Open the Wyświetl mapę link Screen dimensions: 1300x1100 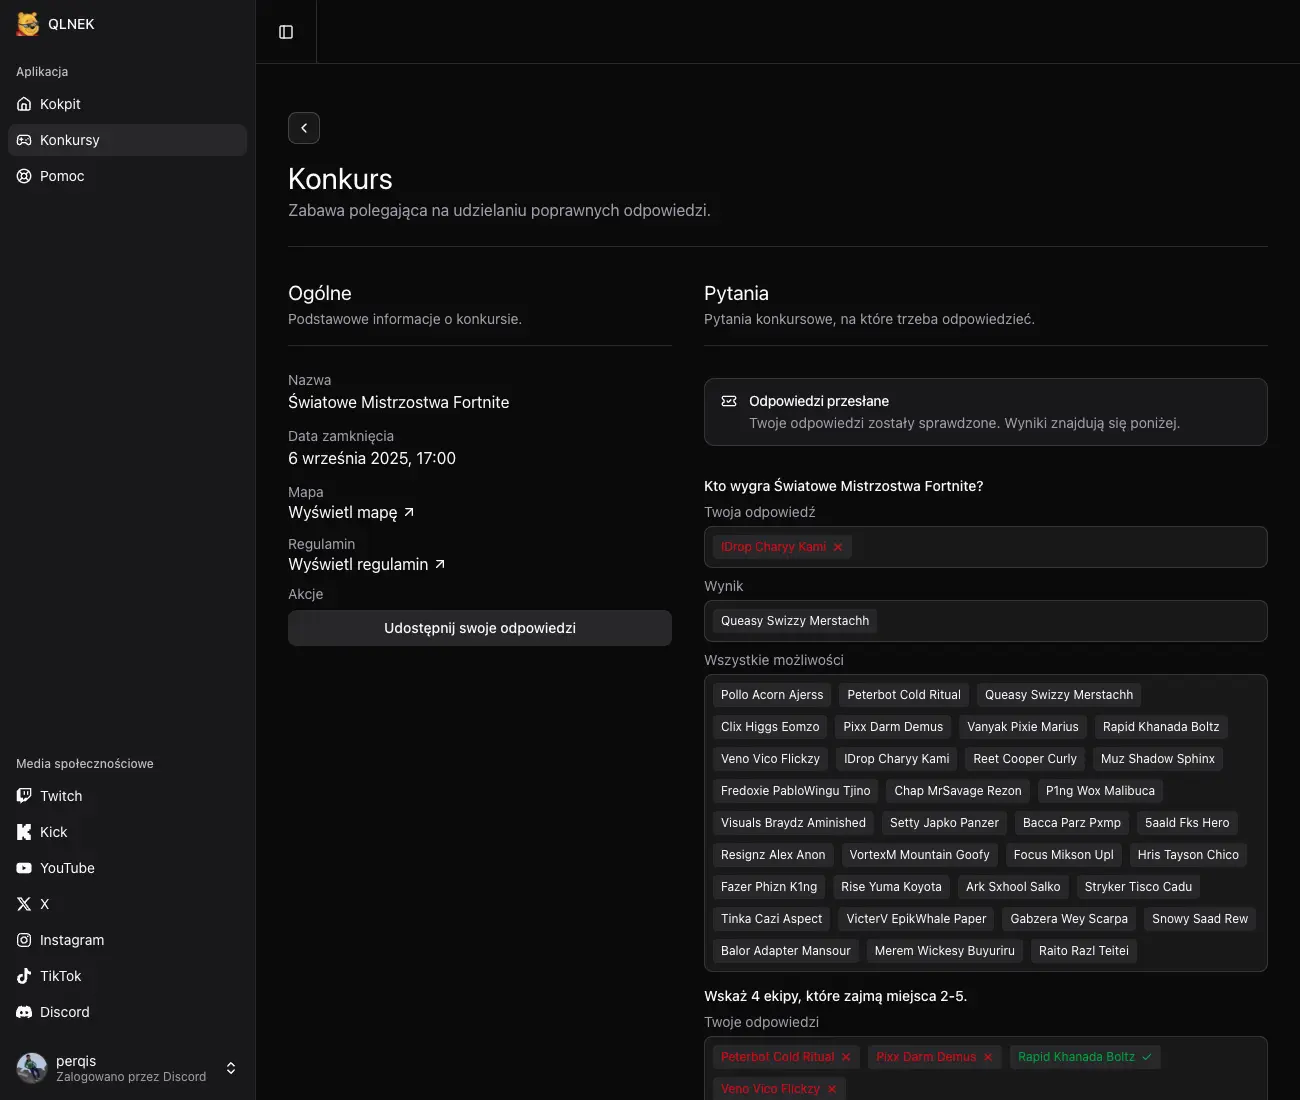point(351,512)
